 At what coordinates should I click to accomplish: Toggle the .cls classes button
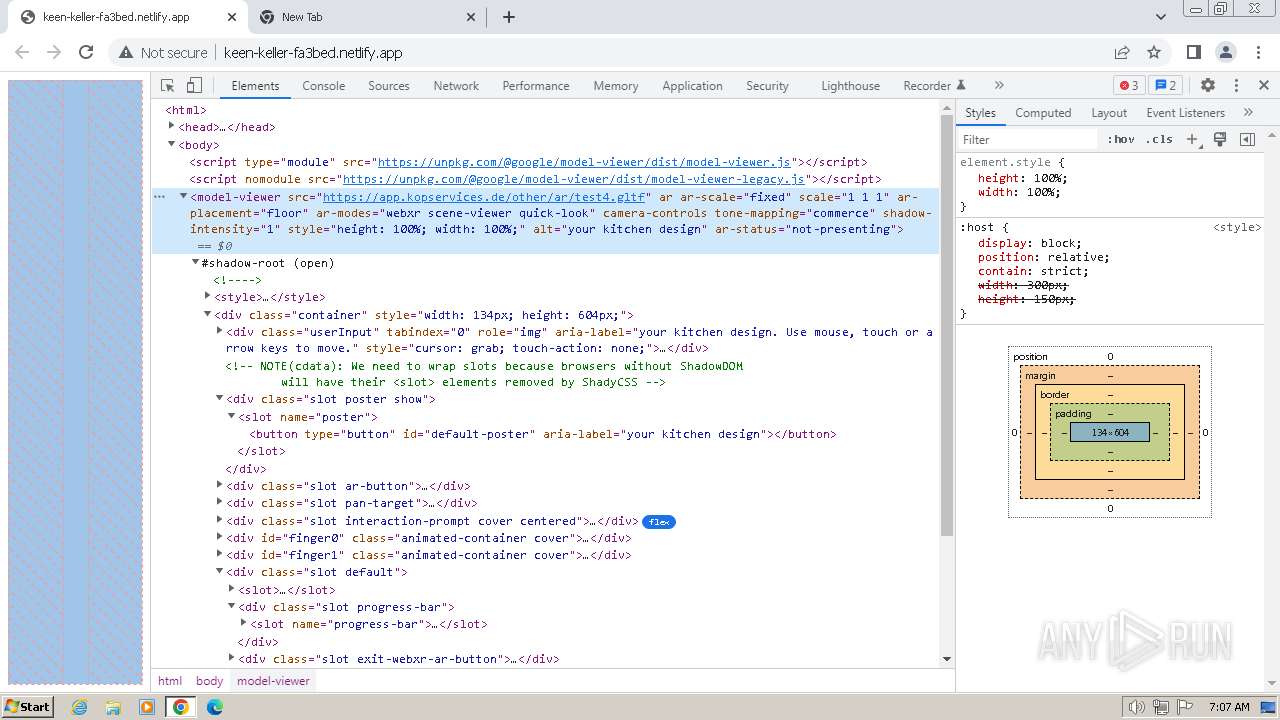point(1159,140)
